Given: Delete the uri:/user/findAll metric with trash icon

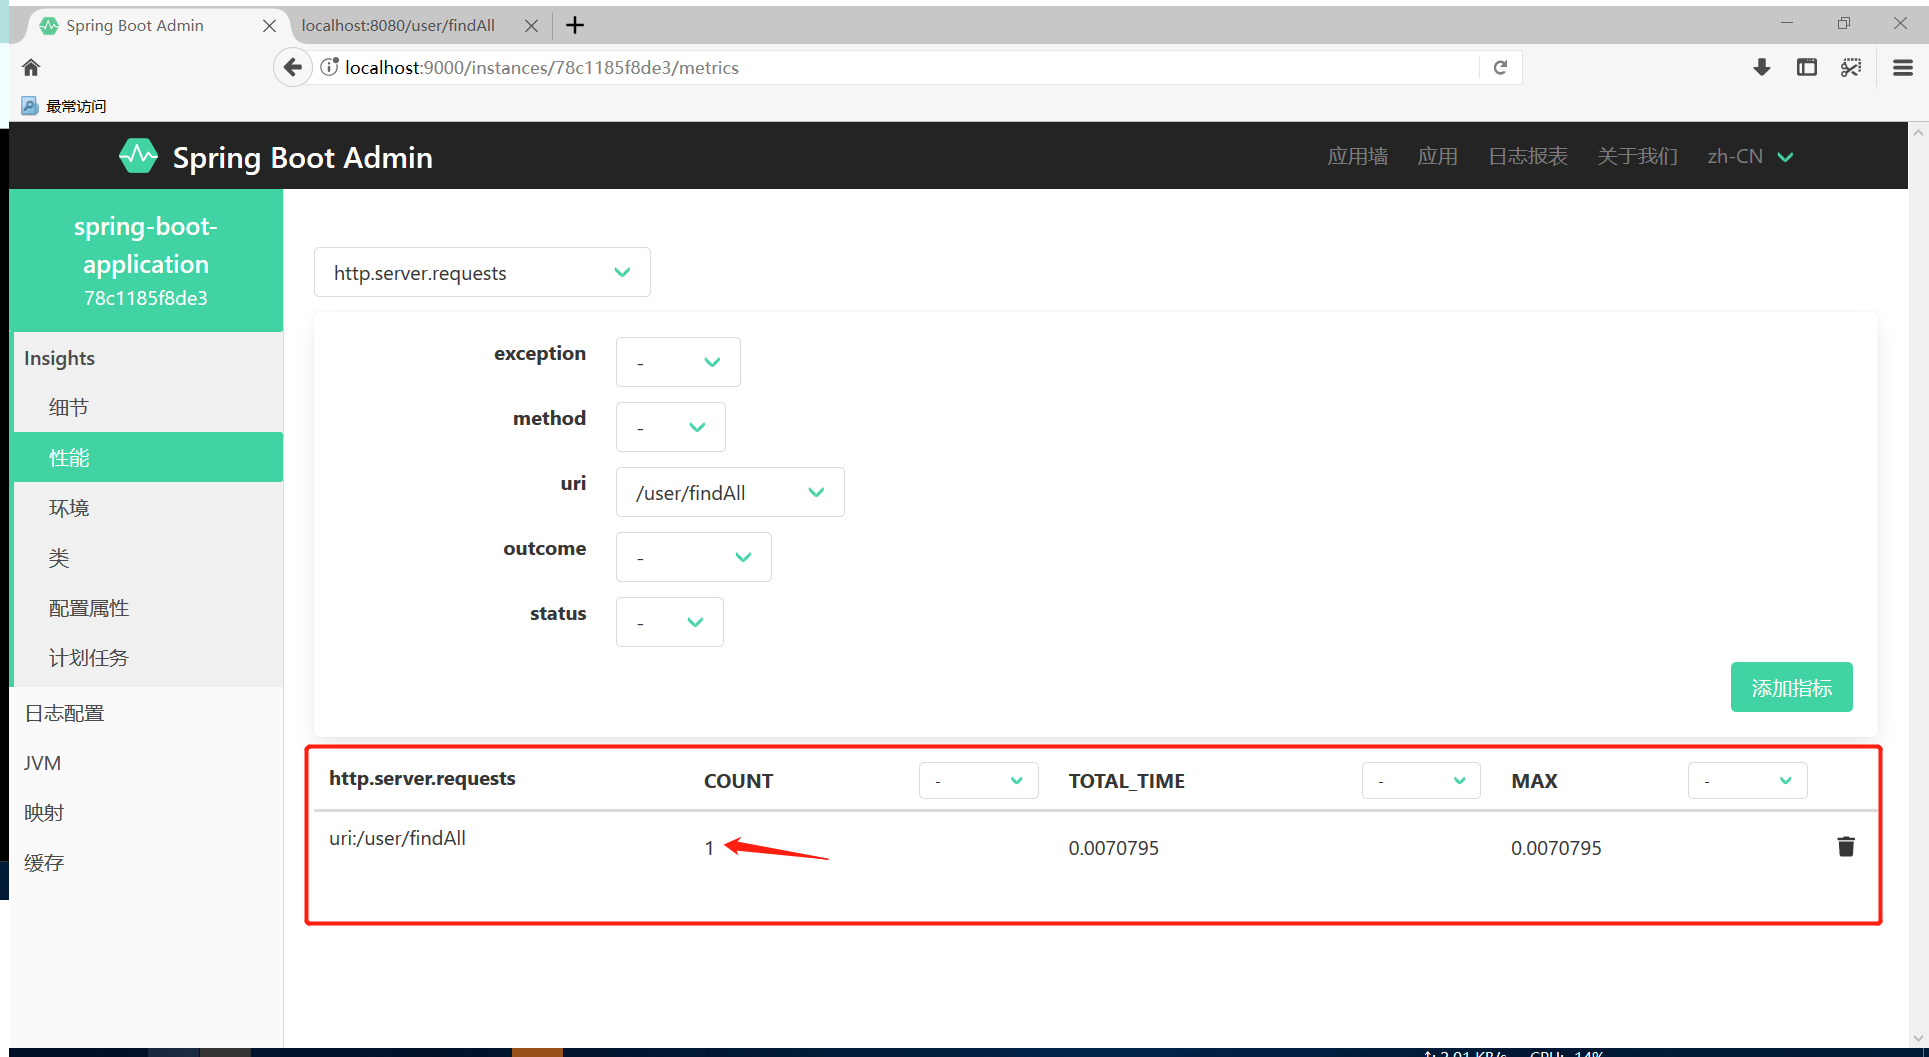Looking at the screenshot, I should [1846, 847].
